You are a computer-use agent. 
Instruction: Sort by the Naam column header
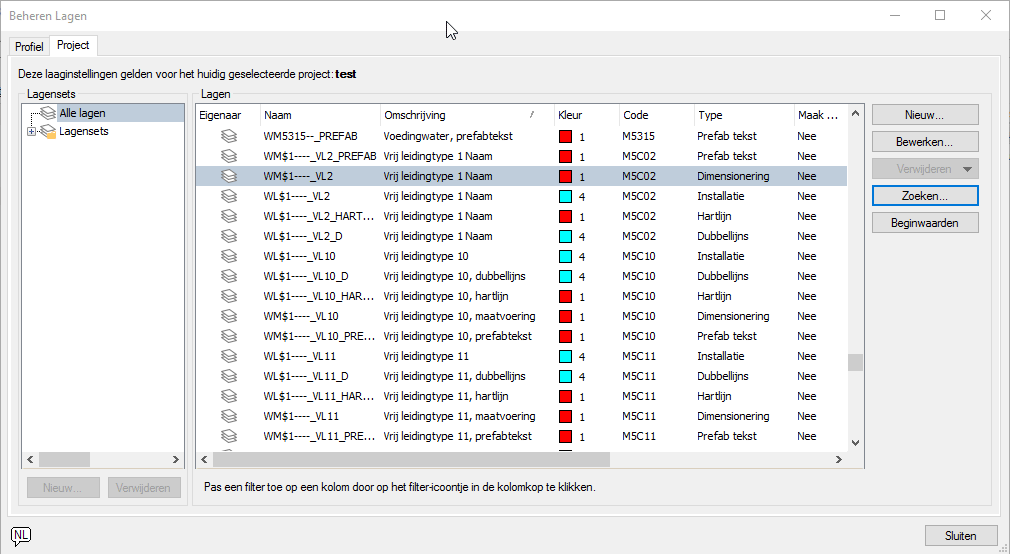pos(320,115)
